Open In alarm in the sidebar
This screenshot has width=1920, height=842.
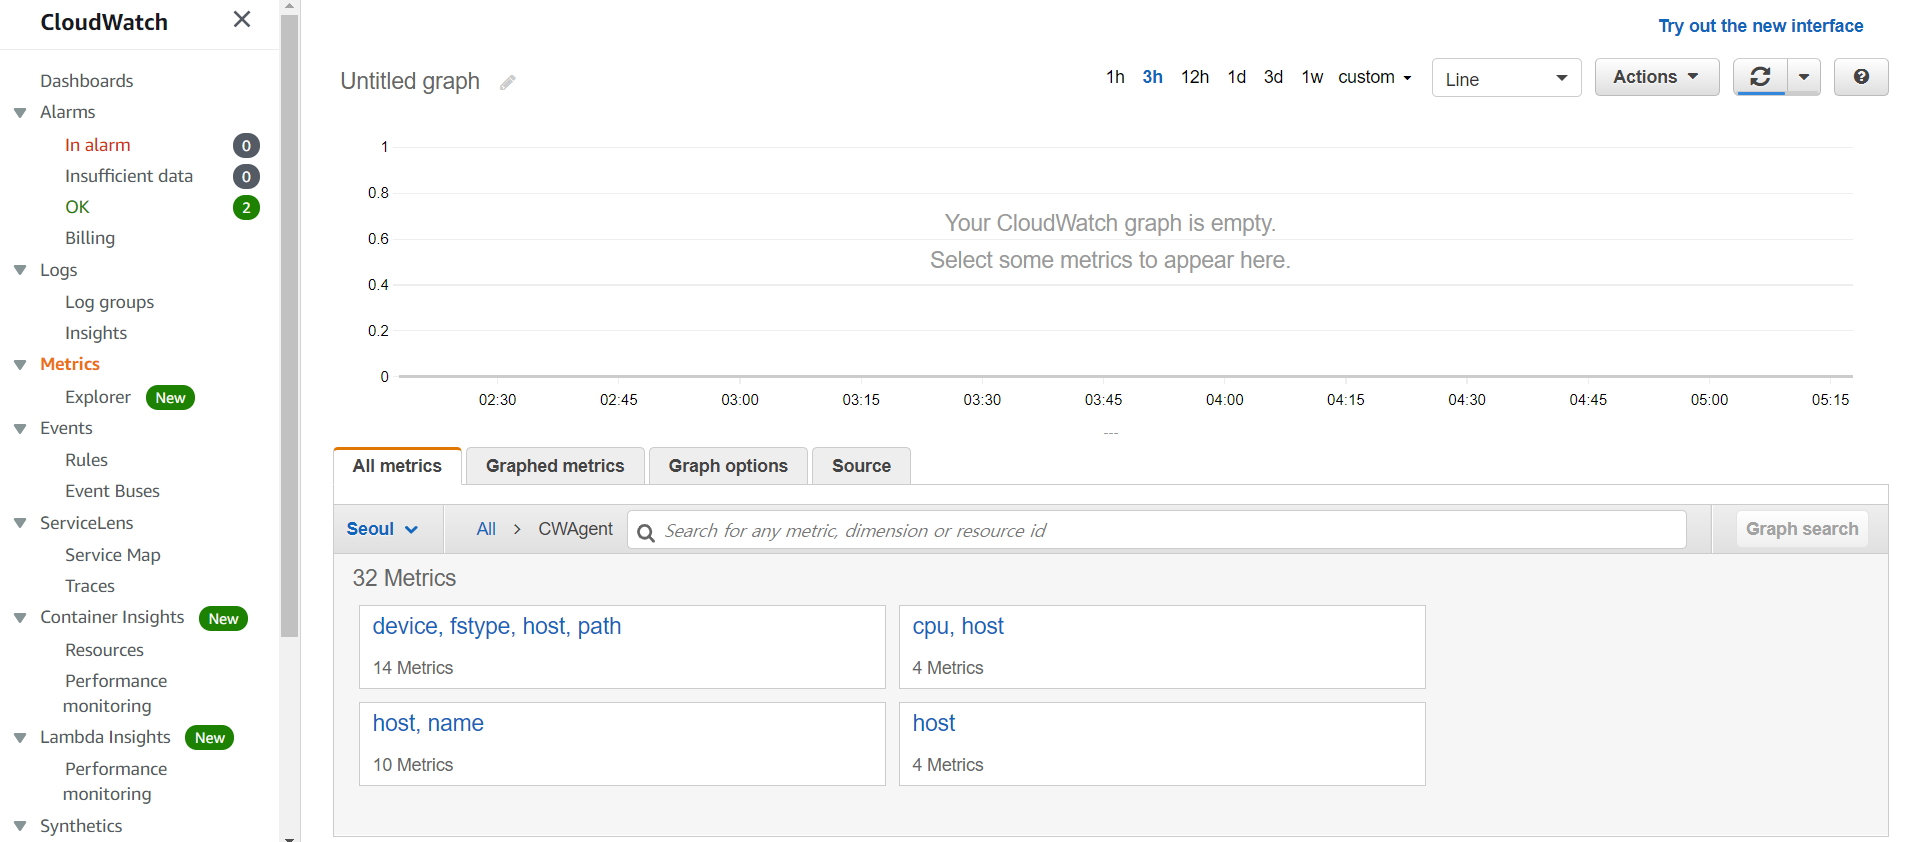(97, 145)
